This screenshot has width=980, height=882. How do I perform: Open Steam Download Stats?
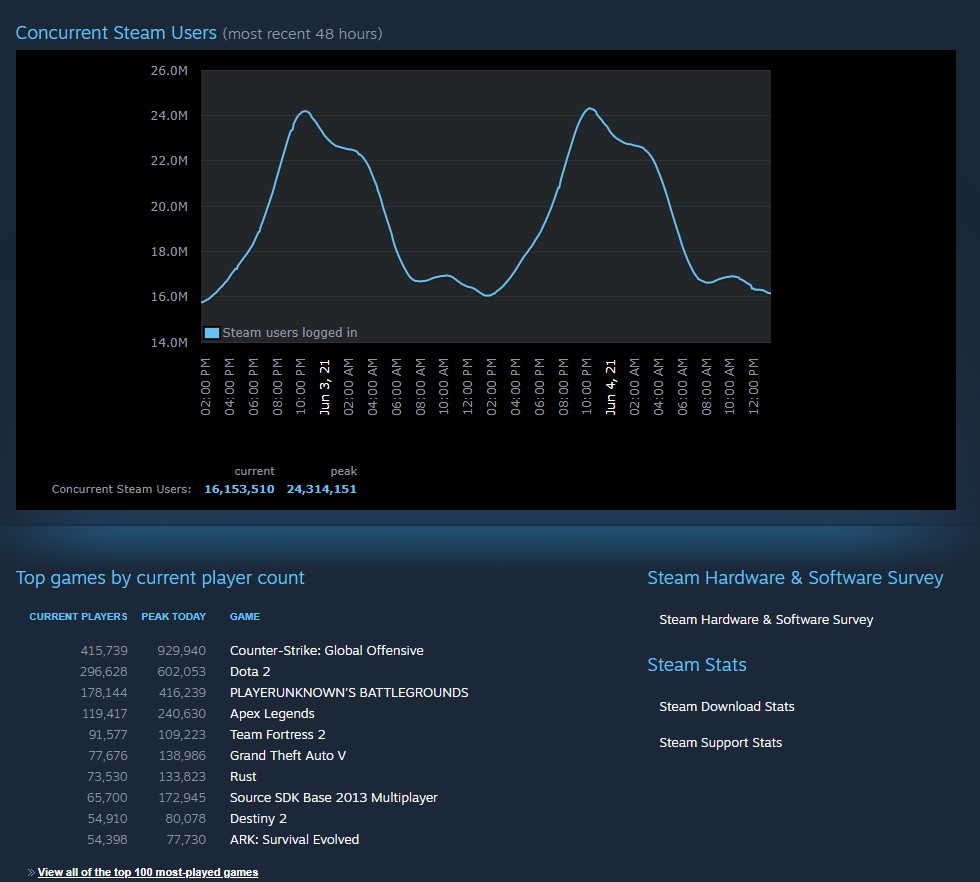pyautogui.click(x=727, y=706)
